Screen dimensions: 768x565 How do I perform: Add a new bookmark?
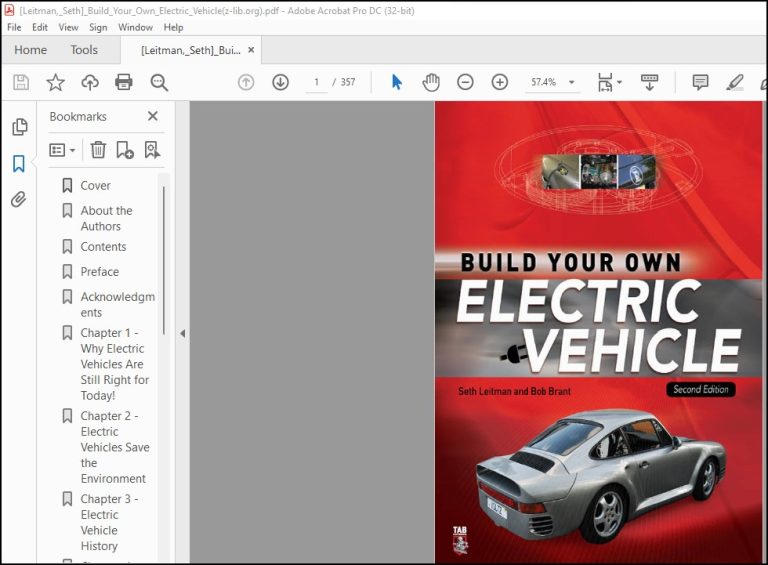pyautogui.click(x=125, y=150)
